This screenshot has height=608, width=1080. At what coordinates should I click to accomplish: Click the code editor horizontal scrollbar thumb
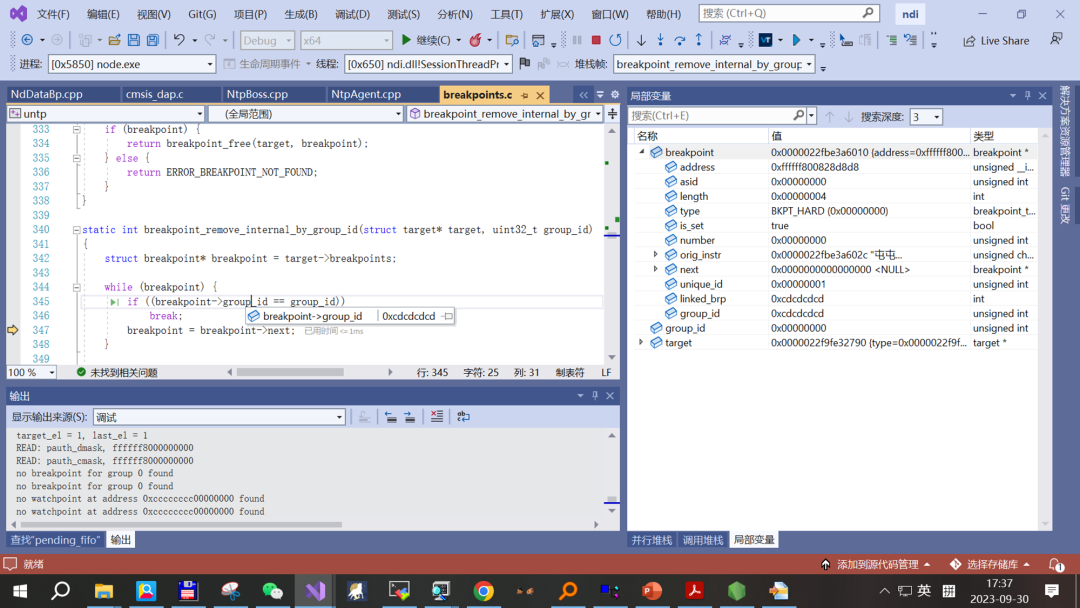coord(290,373)
